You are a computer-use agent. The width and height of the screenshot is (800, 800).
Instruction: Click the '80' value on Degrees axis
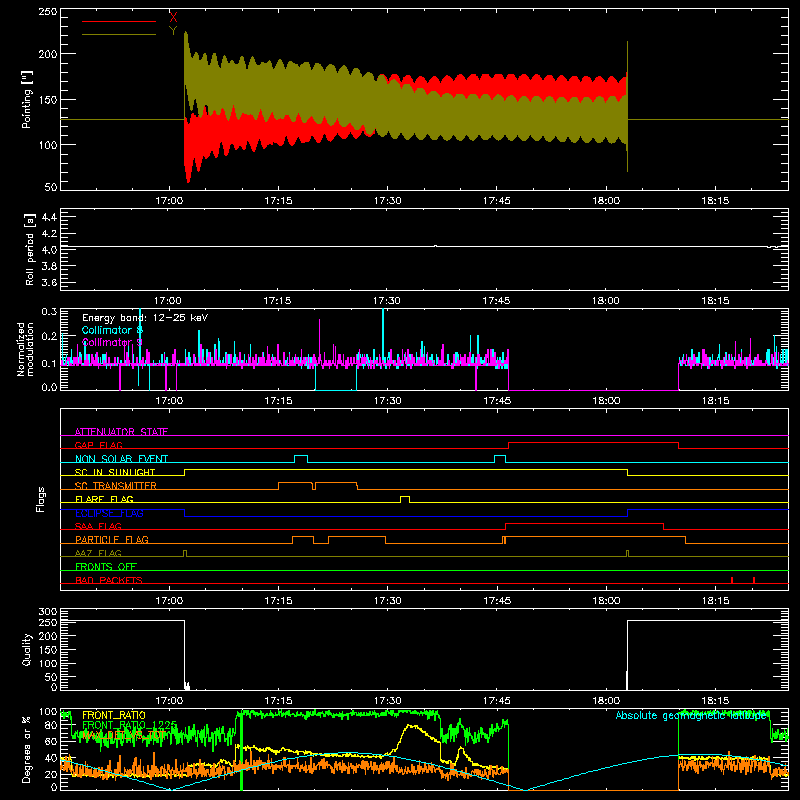[51, 725]
